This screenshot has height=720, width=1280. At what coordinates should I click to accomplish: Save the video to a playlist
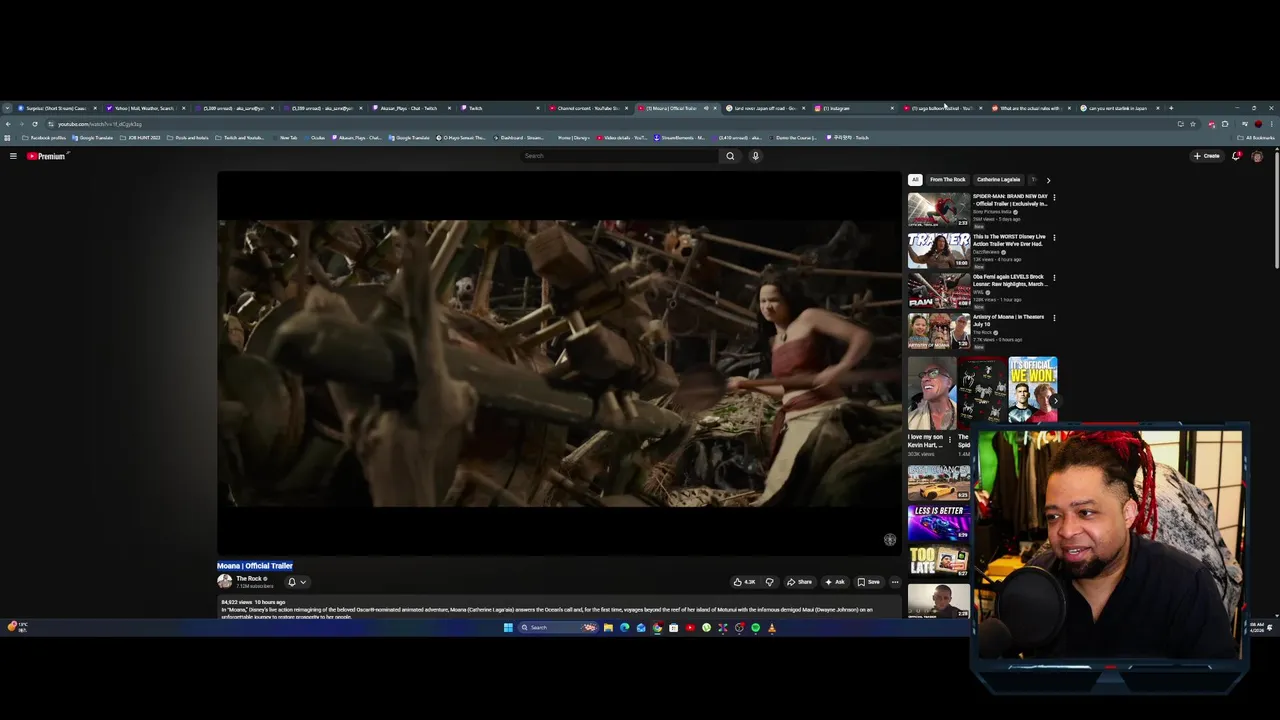point(868,582)
